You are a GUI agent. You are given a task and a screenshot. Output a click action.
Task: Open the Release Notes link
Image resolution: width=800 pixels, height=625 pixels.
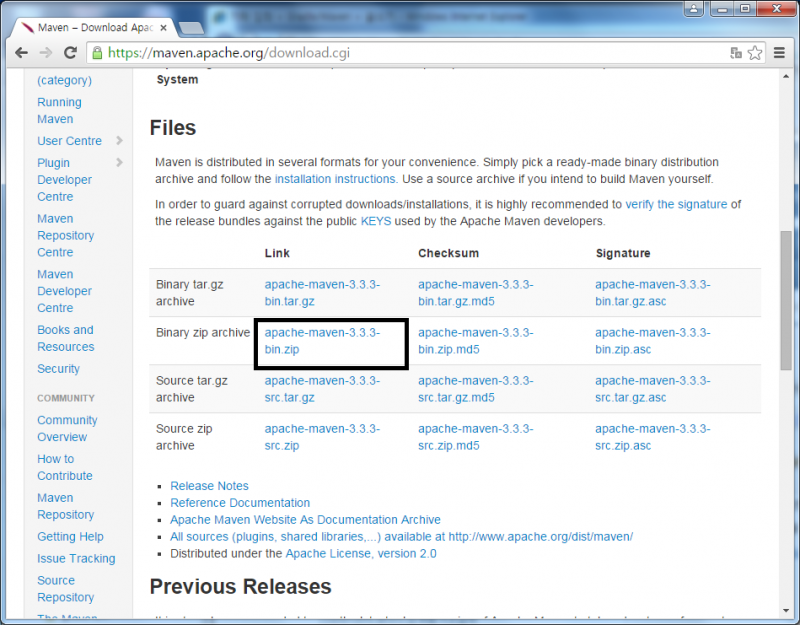click(209, 486)
